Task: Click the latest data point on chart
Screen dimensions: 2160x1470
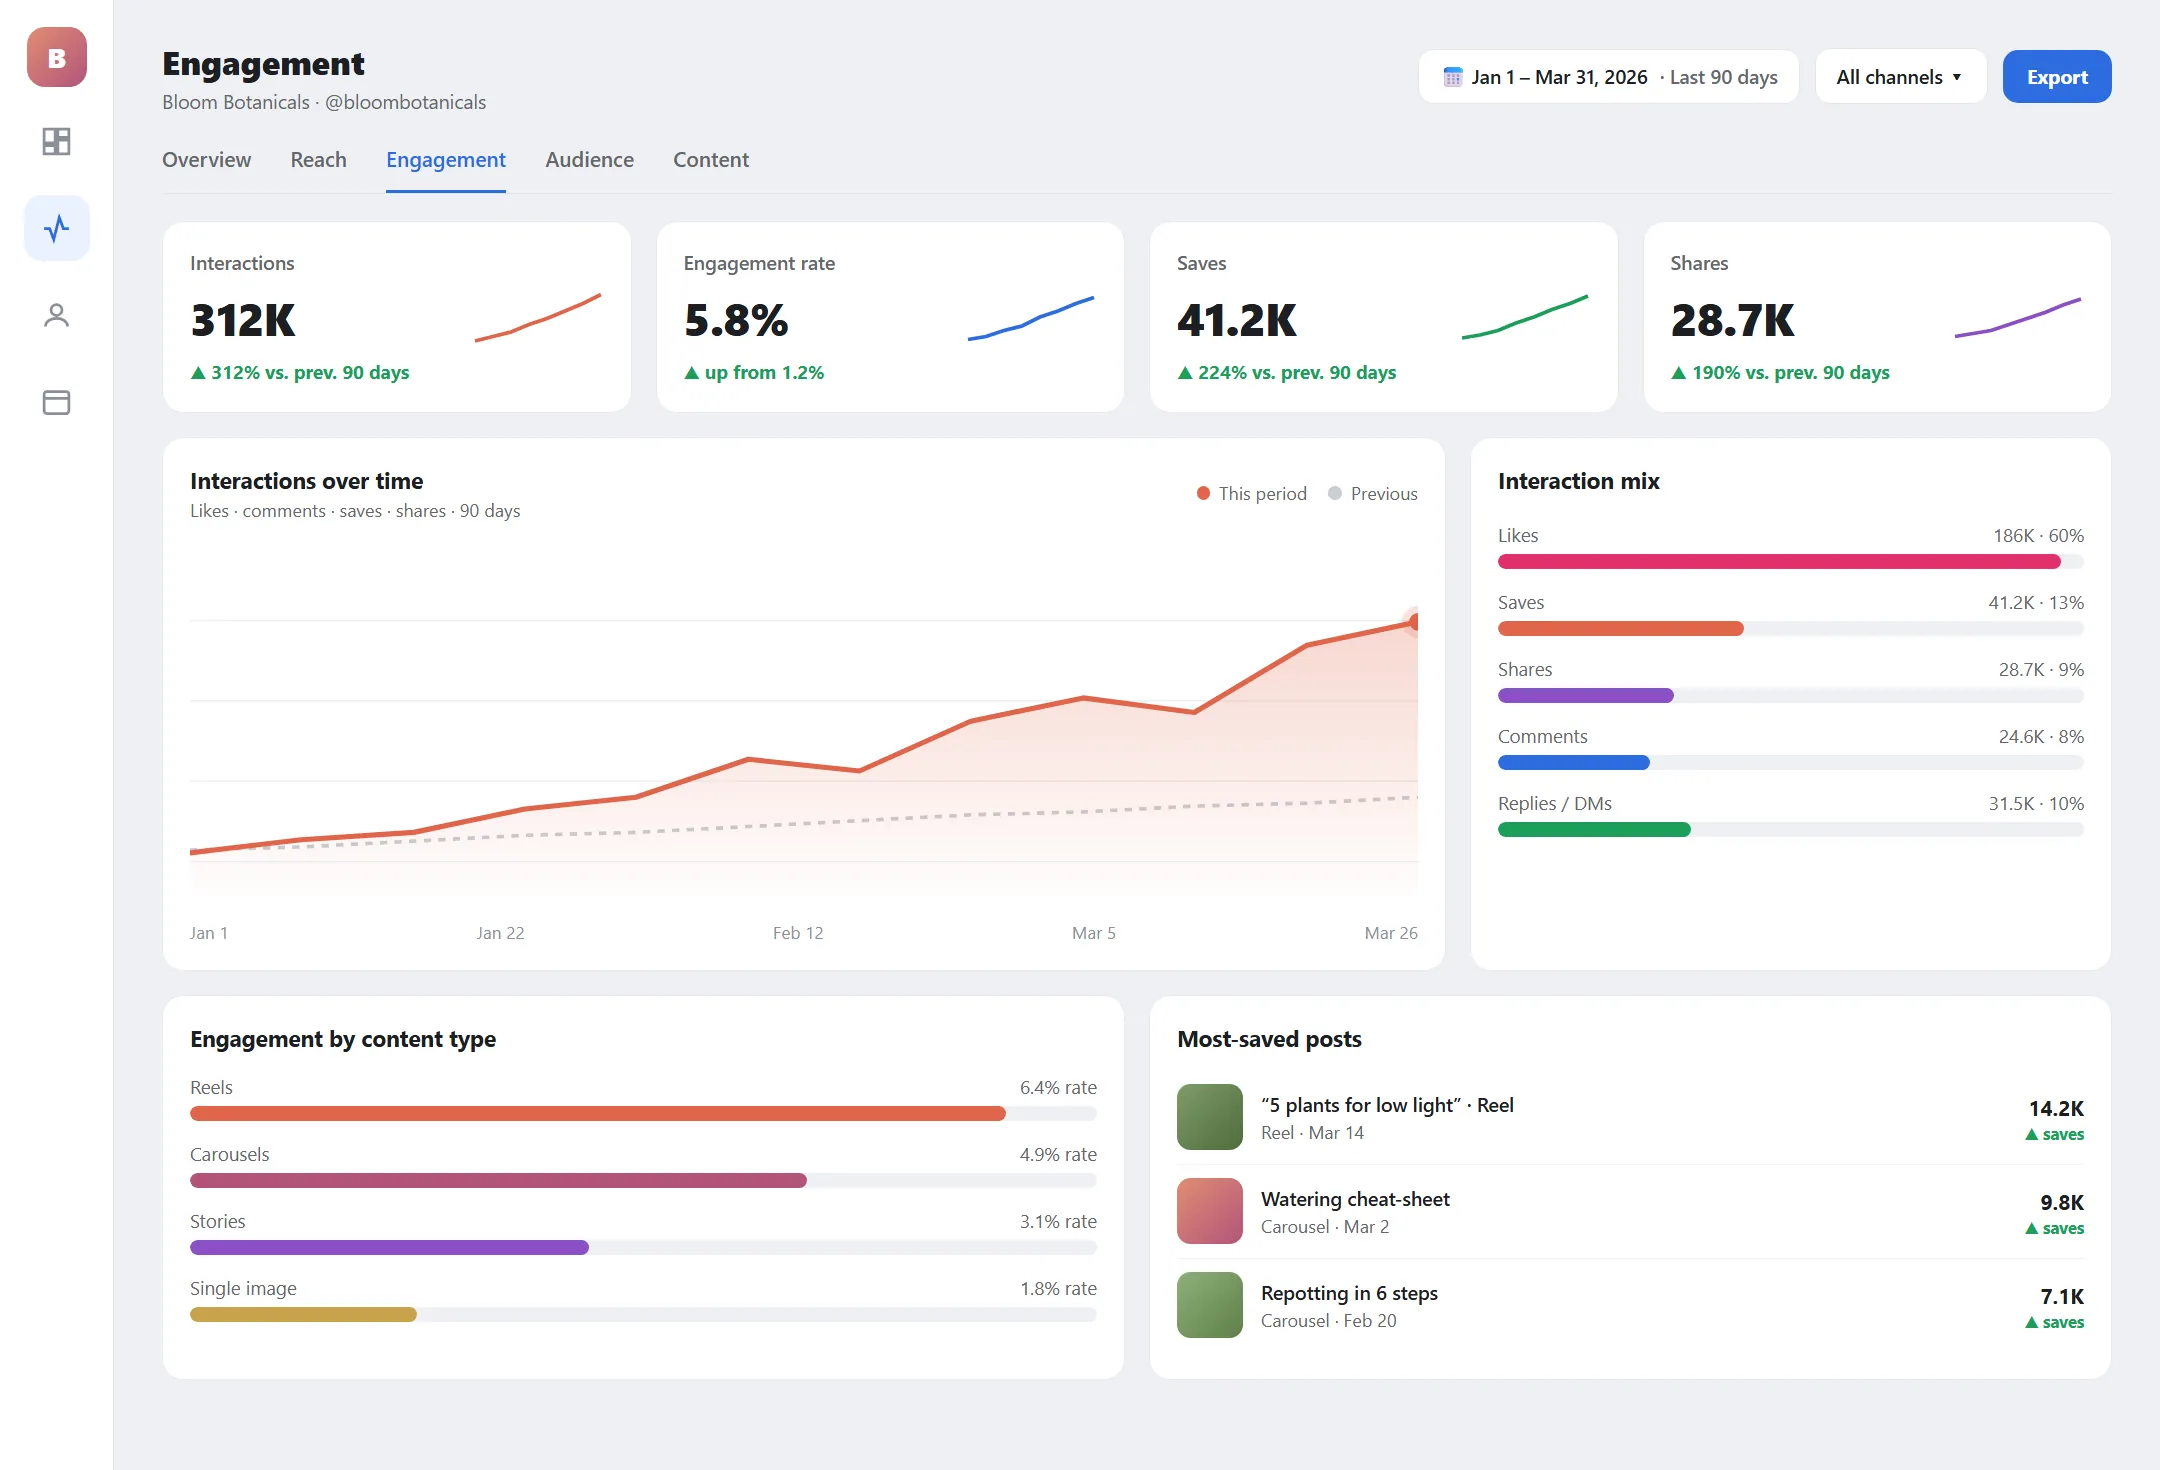Action: (1414, 622)
